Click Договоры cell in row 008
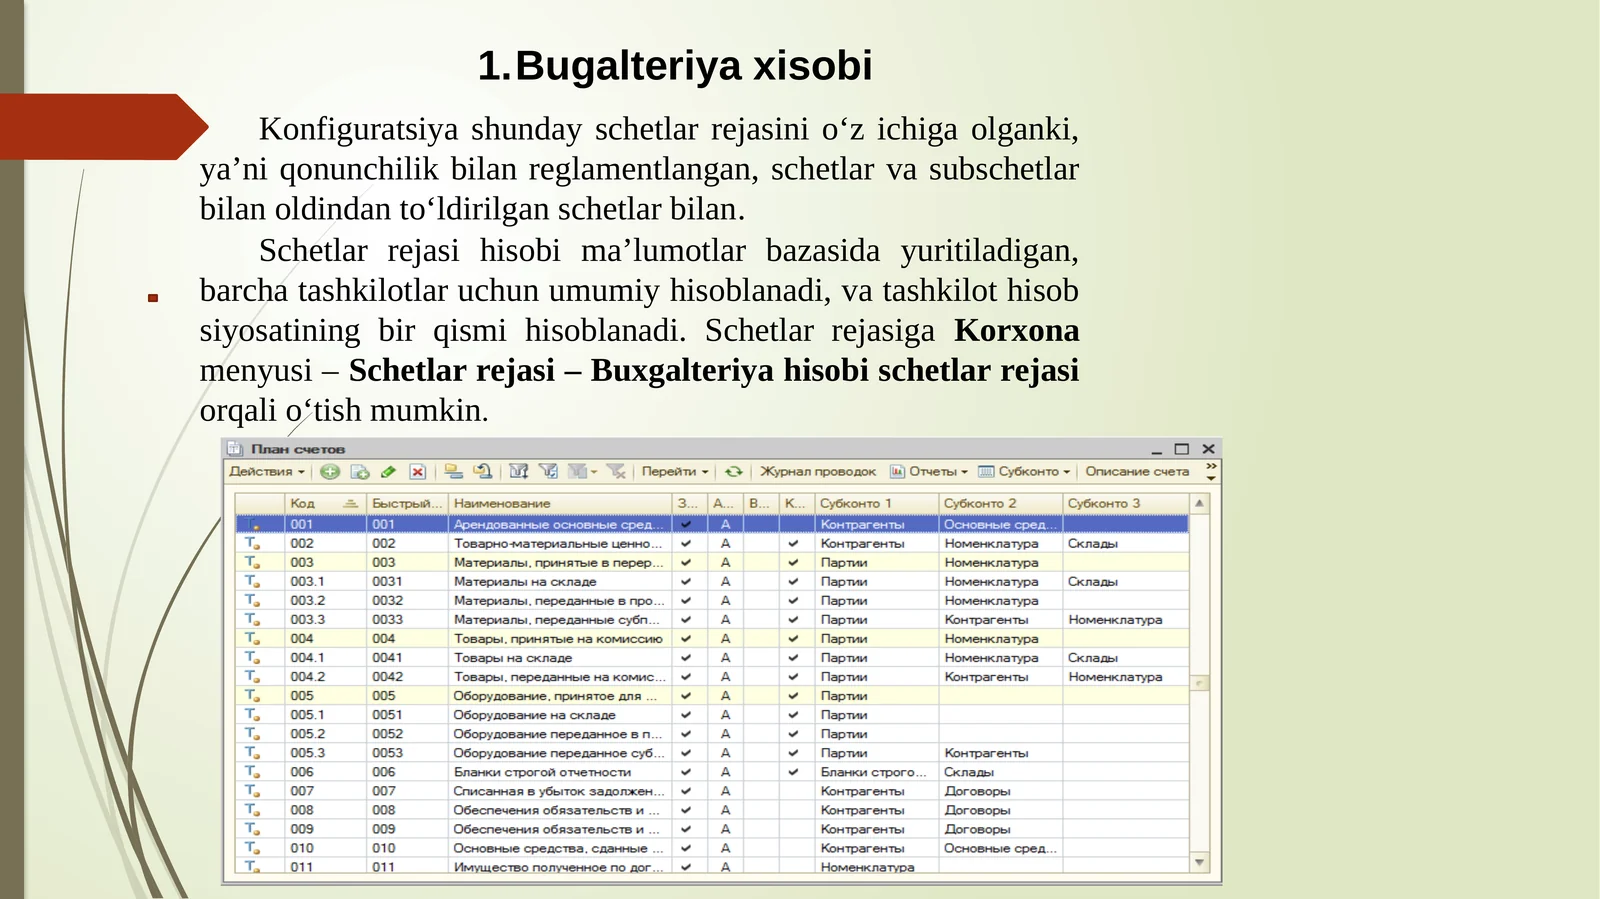 [1001, 809]
